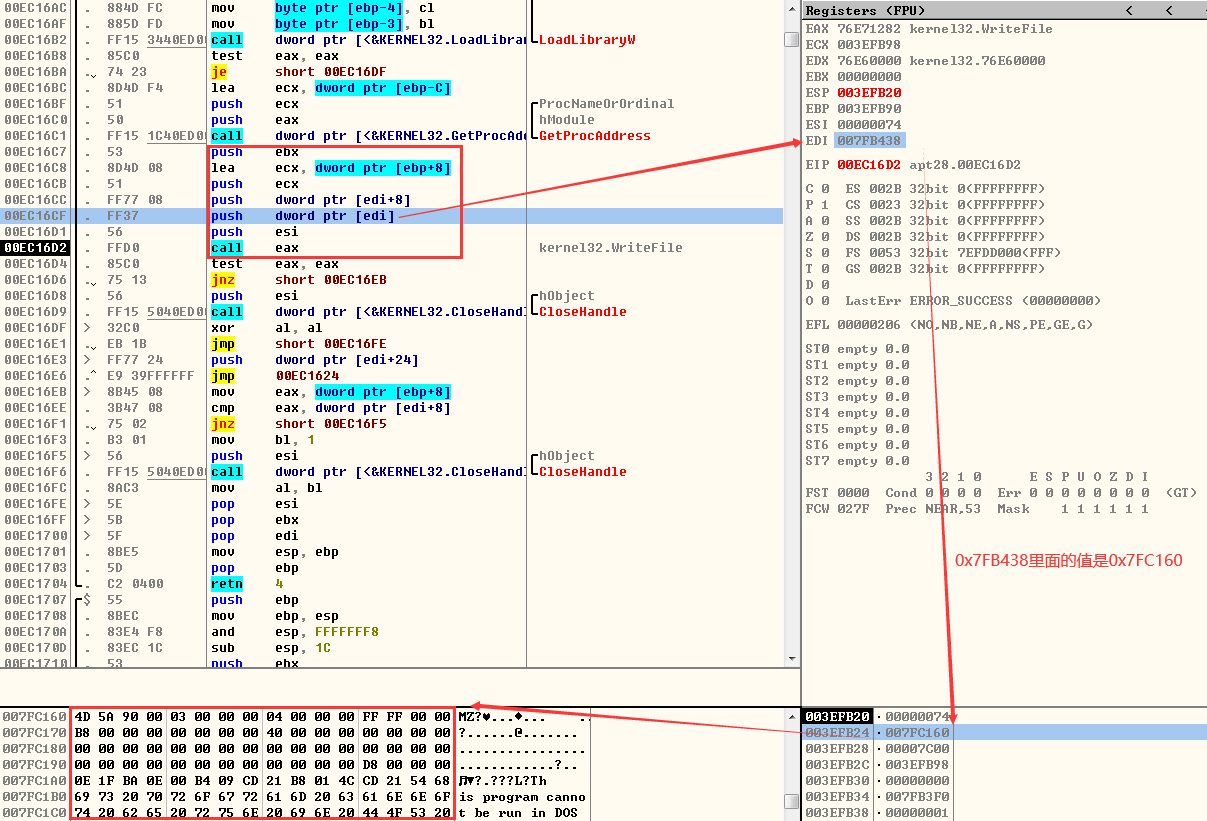Select stack address 003EFB38
Image resolution: width=1207 pixels, height=821 pixels.
(837, 813)
